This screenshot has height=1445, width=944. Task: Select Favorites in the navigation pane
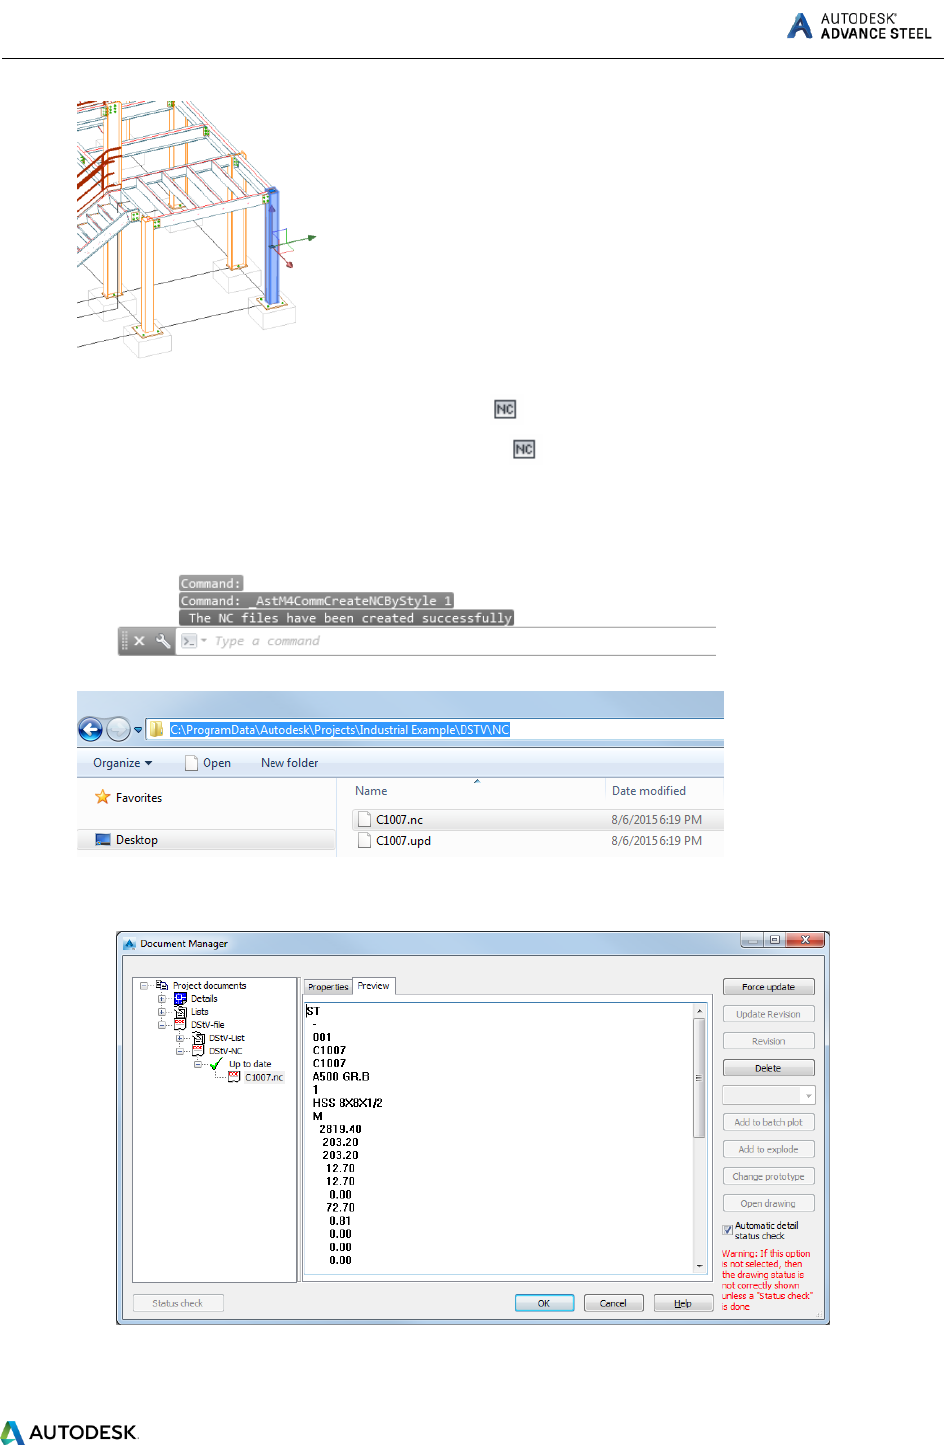(x=139, y=798)
